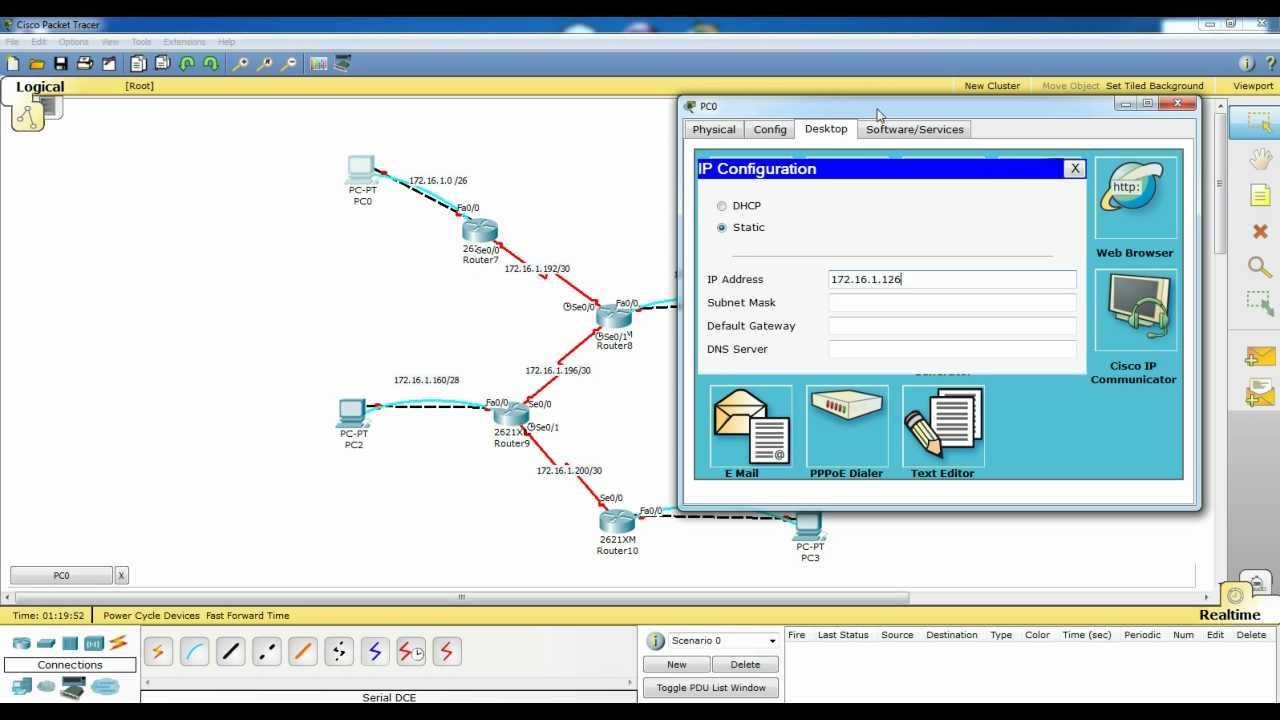Choose the orange Fiber cable
This screenshot has height=720, width=1280.
point(302,652)
